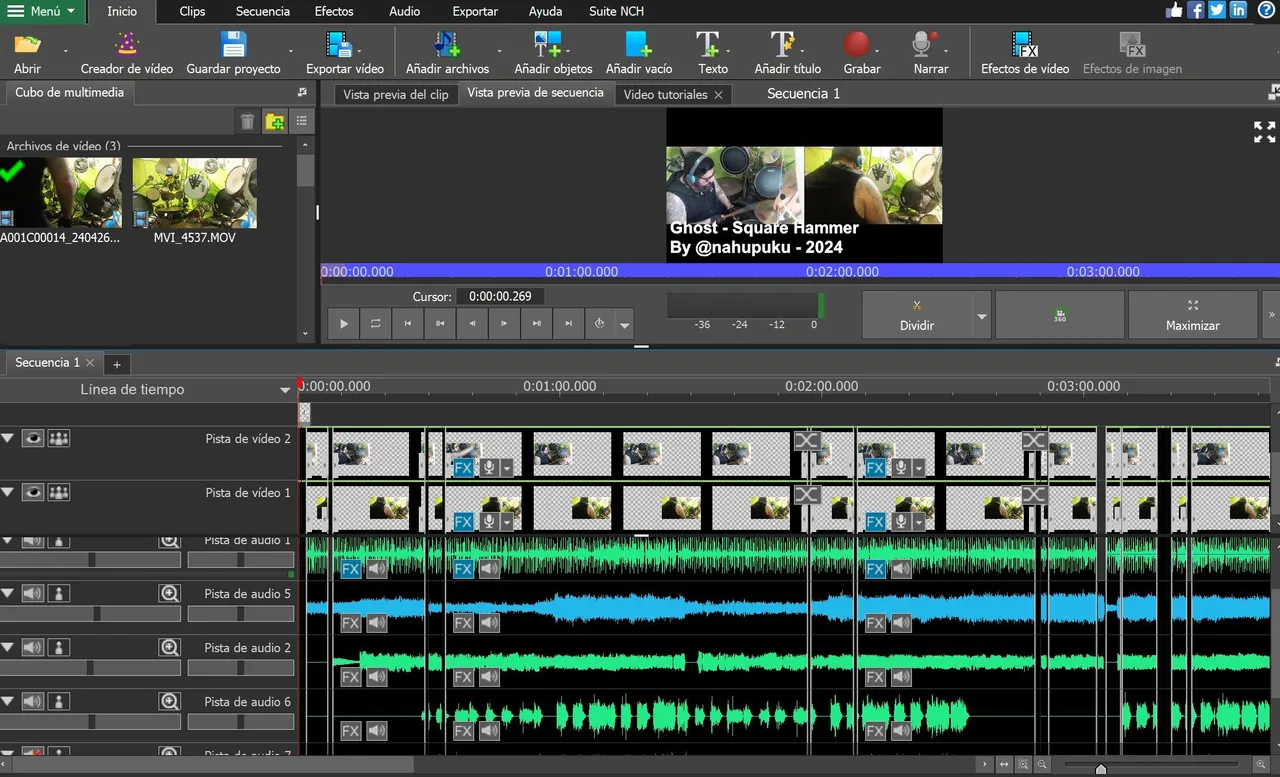The height and width of the screenshot is (777, 1280).
Task: Open playback controls dropdown arrow
Action: [625, 324]
